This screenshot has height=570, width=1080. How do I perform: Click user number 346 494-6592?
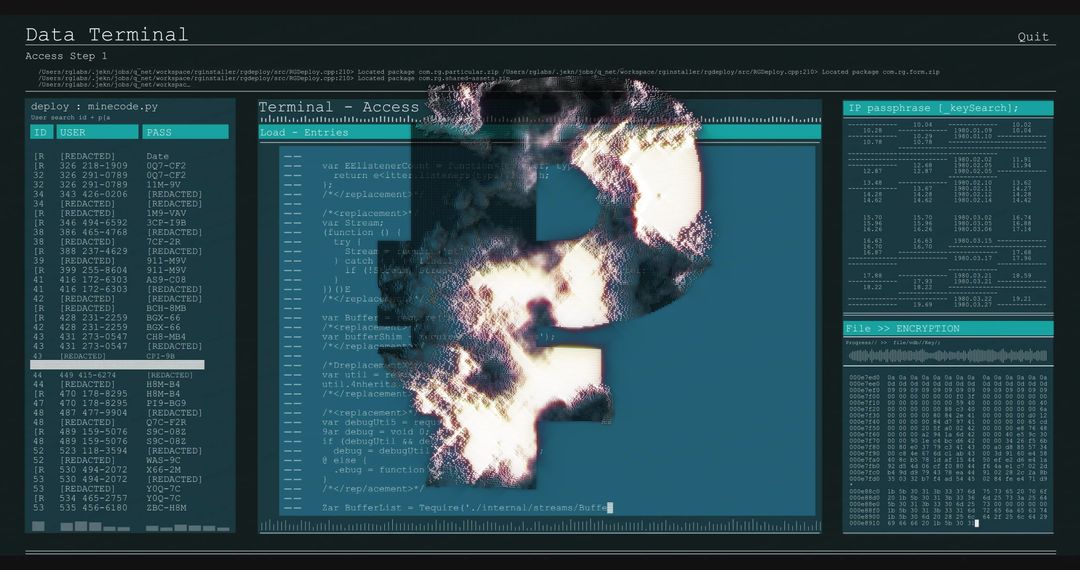(93, 223)
